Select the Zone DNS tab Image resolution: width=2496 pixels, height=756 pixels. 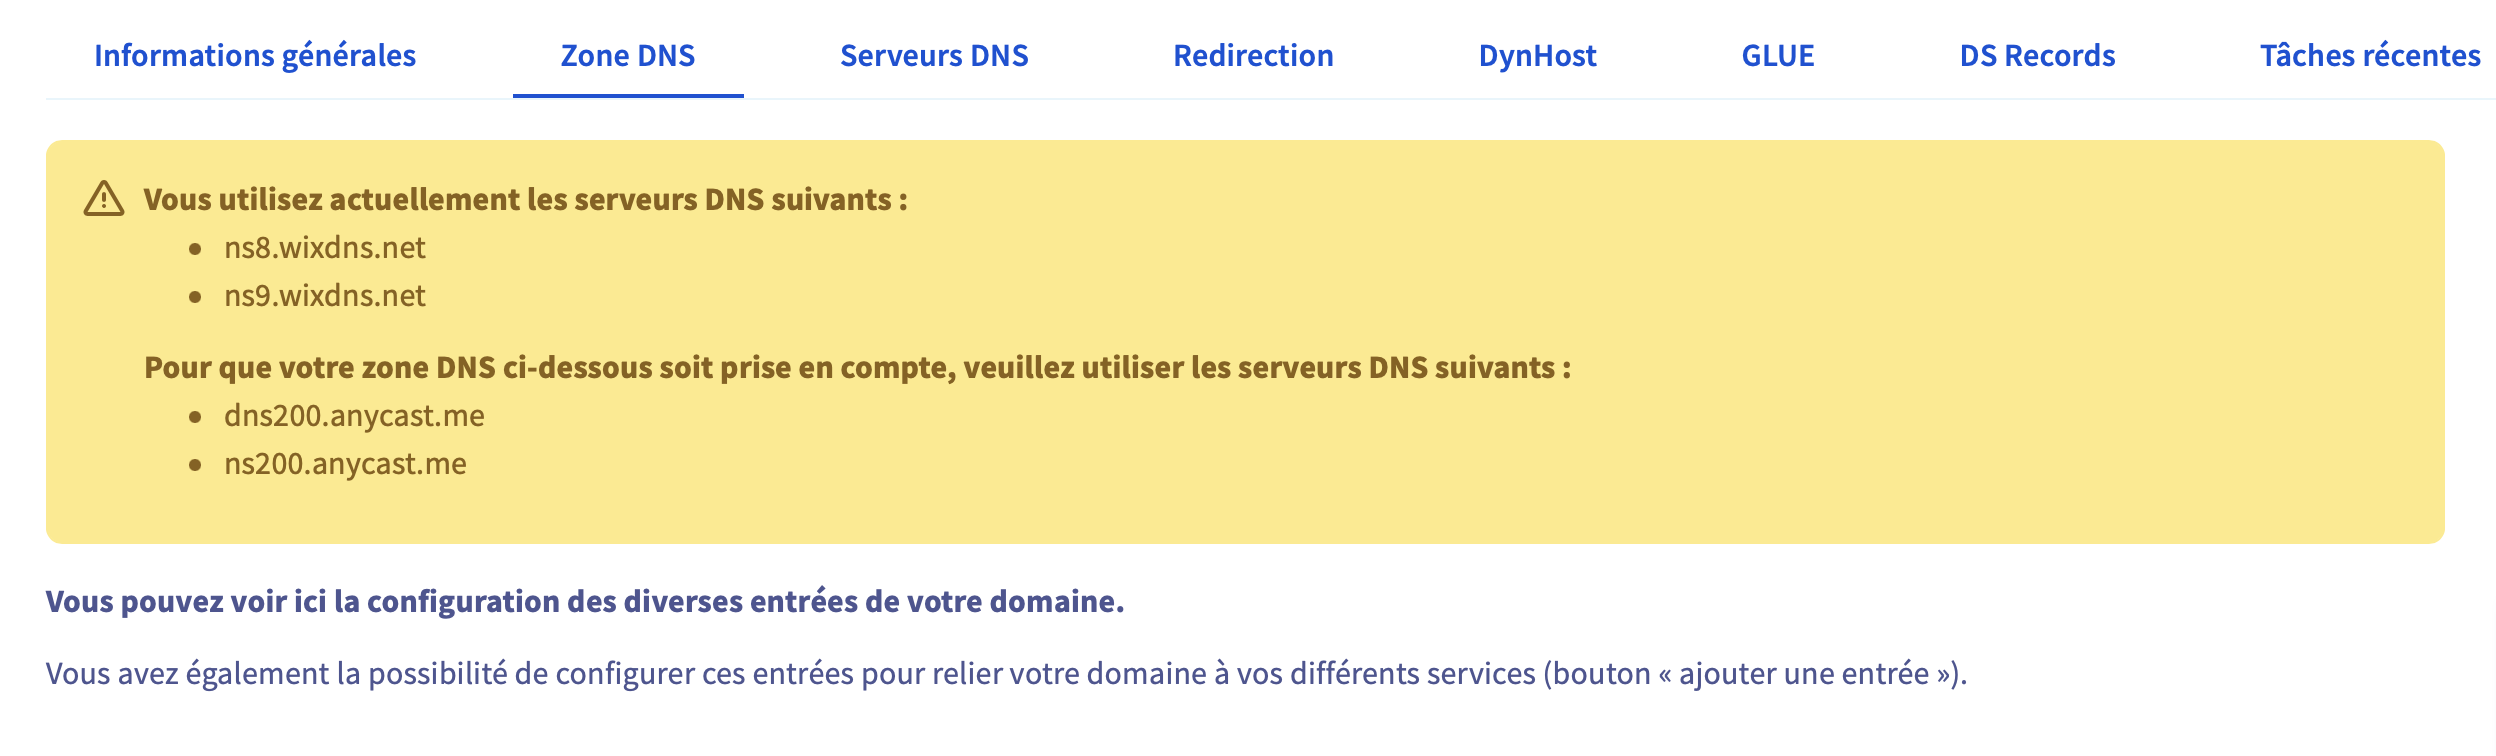click(x=628, y=56)
